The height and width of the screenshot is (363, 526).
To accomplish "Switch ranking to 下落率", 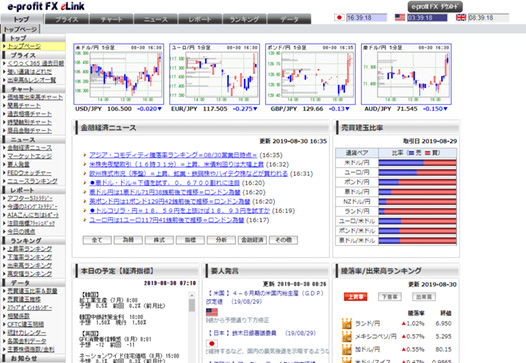I will (389, 297).
